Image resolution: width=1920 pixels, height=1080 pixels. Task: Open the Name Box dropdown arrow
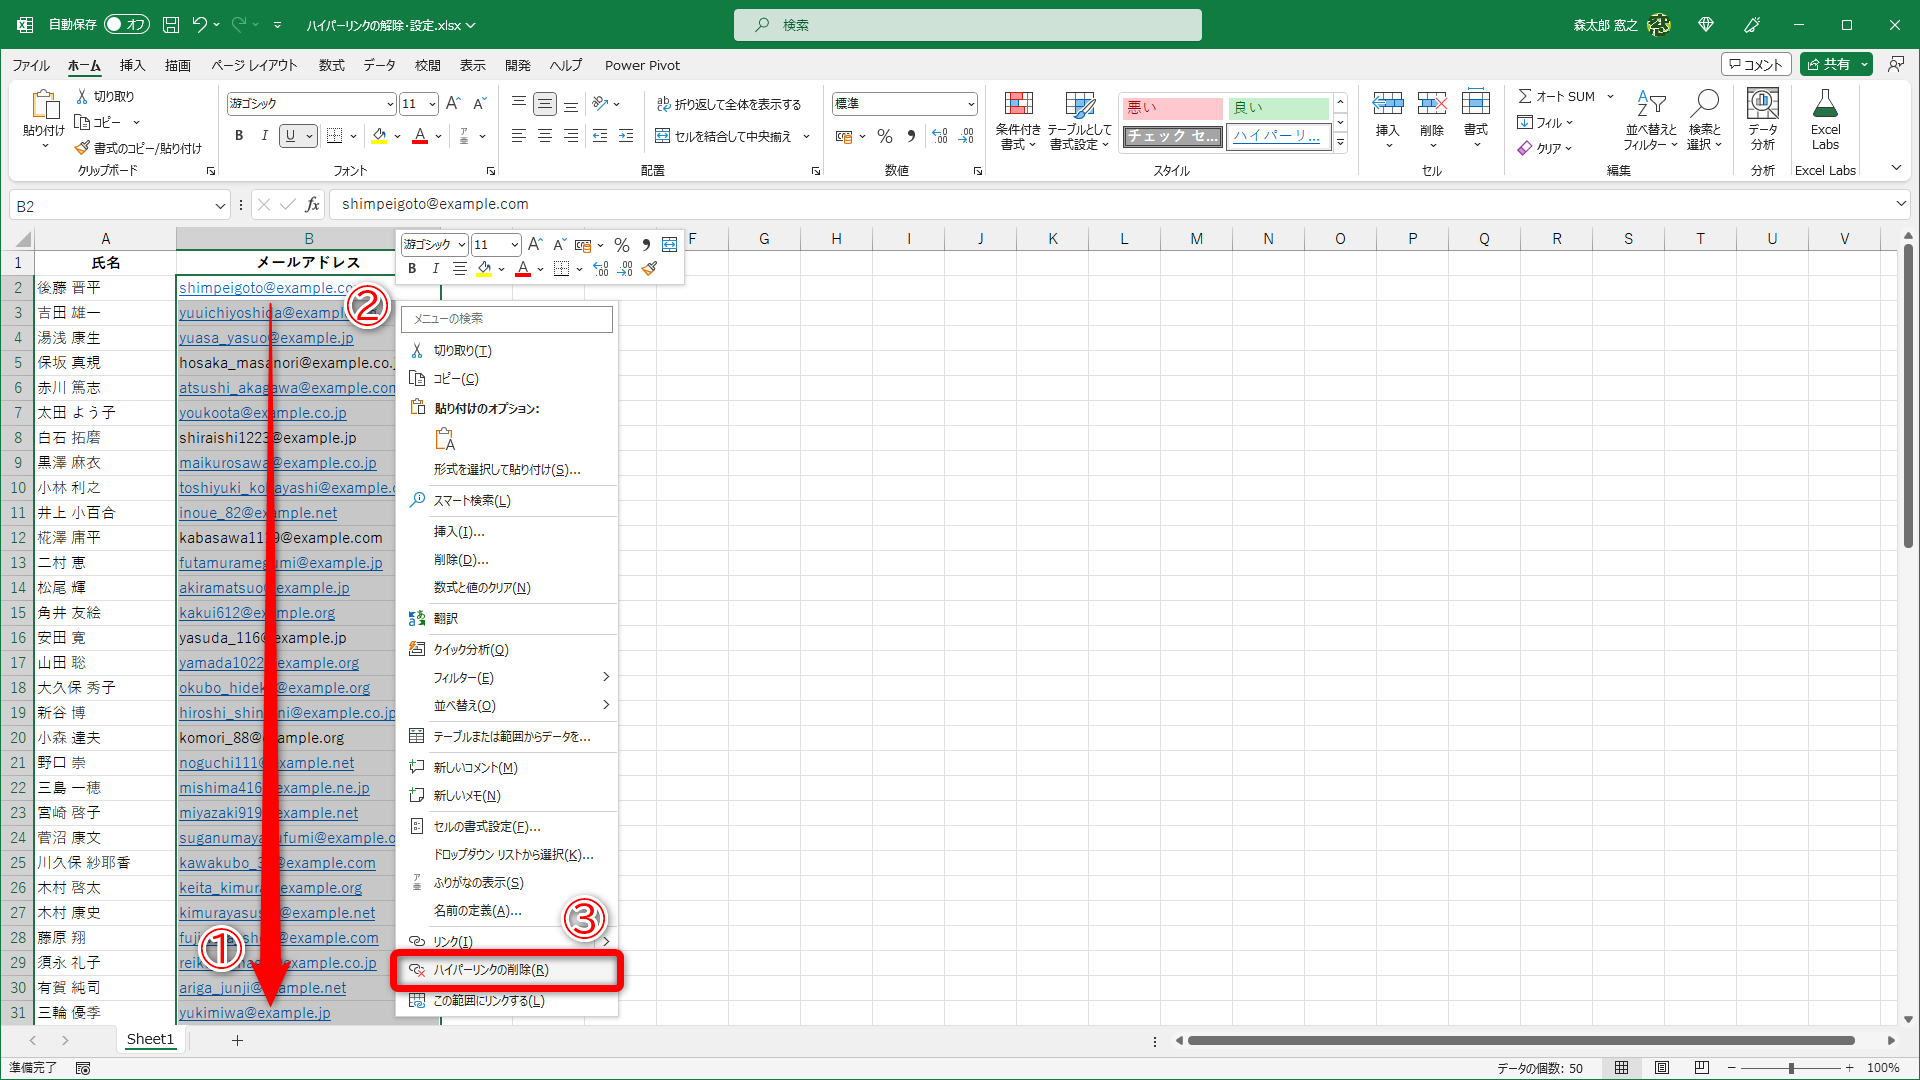click(x=220, y=206)
